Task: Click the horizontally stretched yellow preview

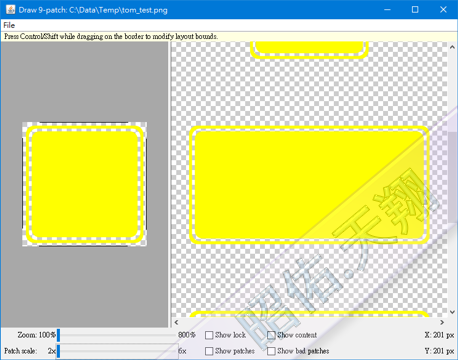Action: (309, 185)
